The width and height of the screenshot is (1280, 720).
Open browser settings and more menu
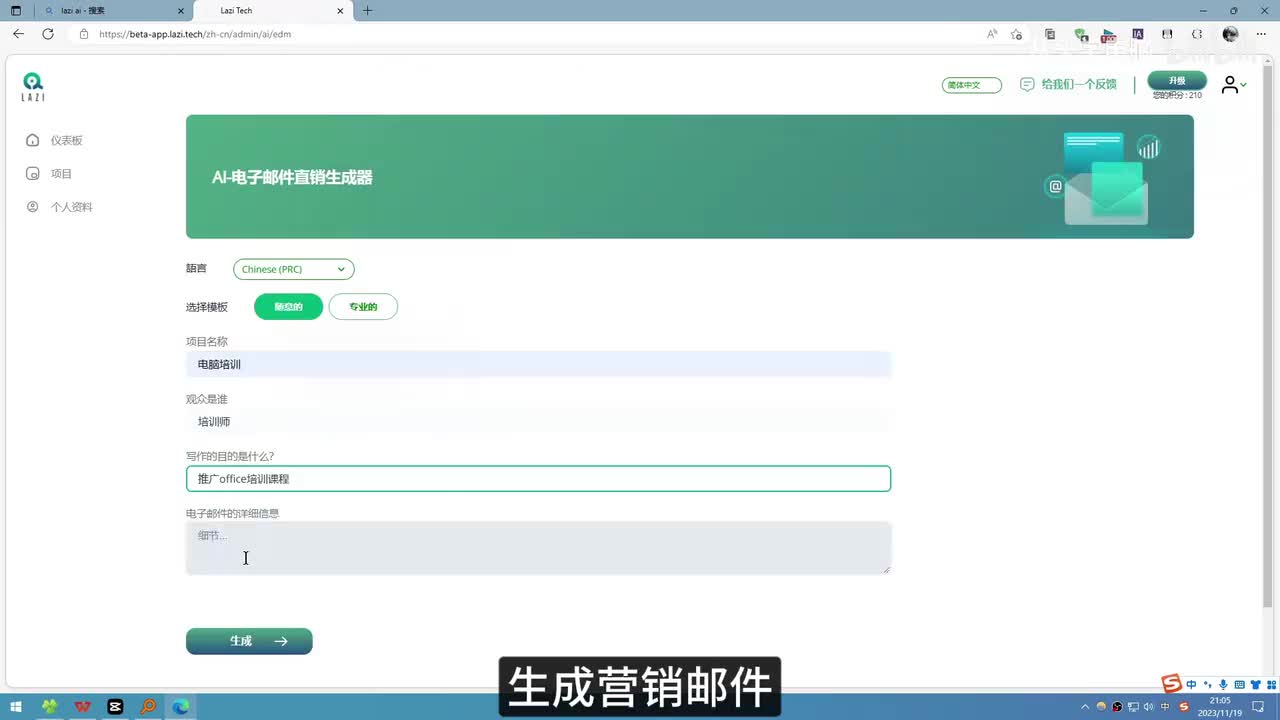1260,34
